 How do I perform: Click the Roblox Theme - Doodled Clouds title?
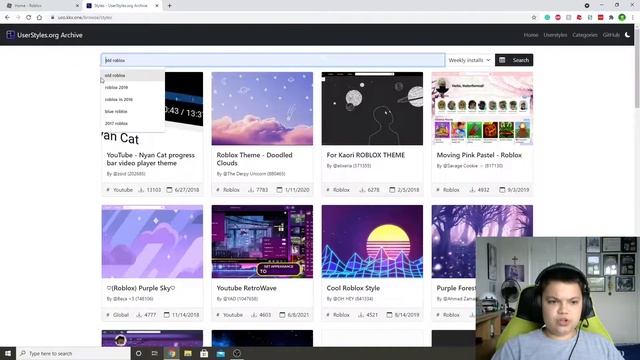tap(254, 159)
